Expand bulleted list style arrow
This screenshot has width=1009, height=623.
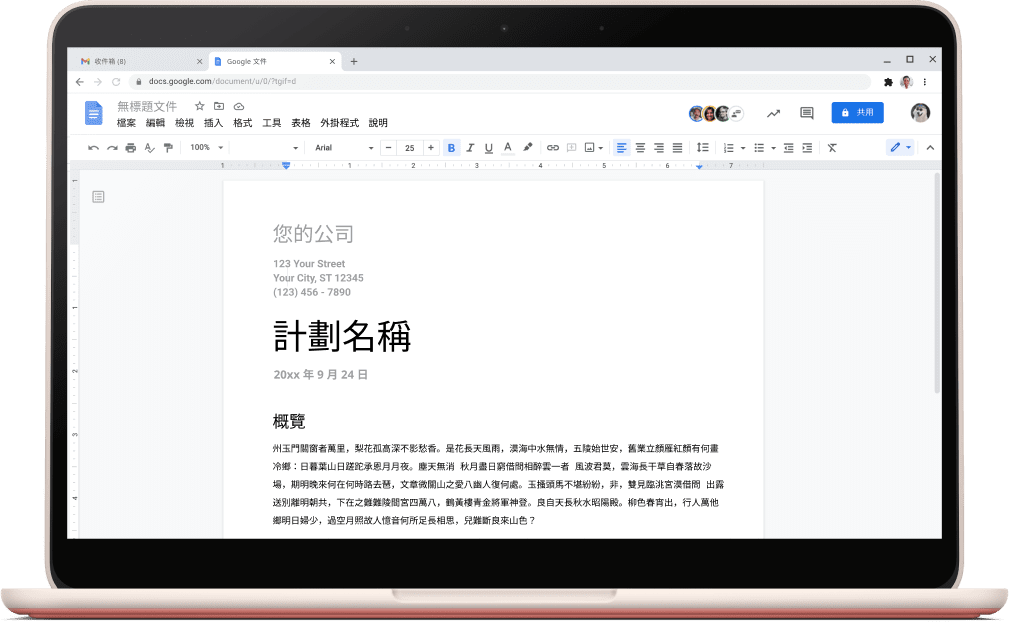(x=773, y=148)
